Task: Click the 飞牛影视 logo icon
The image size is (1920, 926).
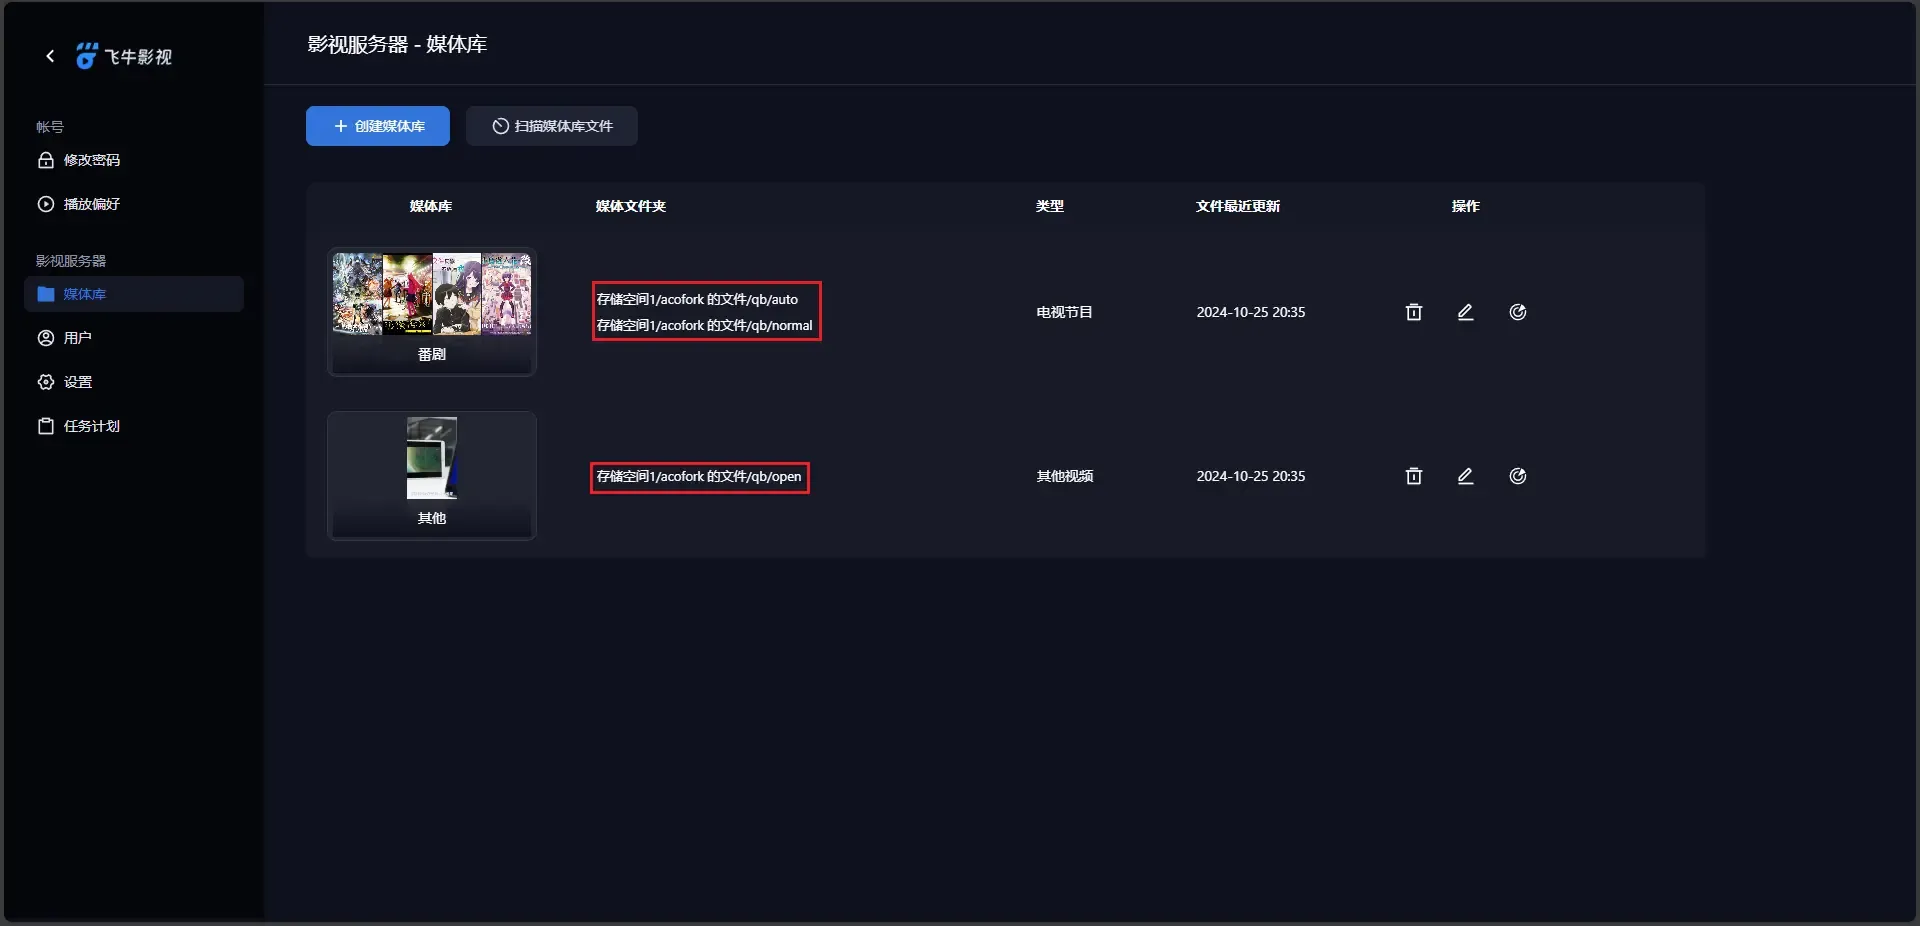Action: (88, 57)
